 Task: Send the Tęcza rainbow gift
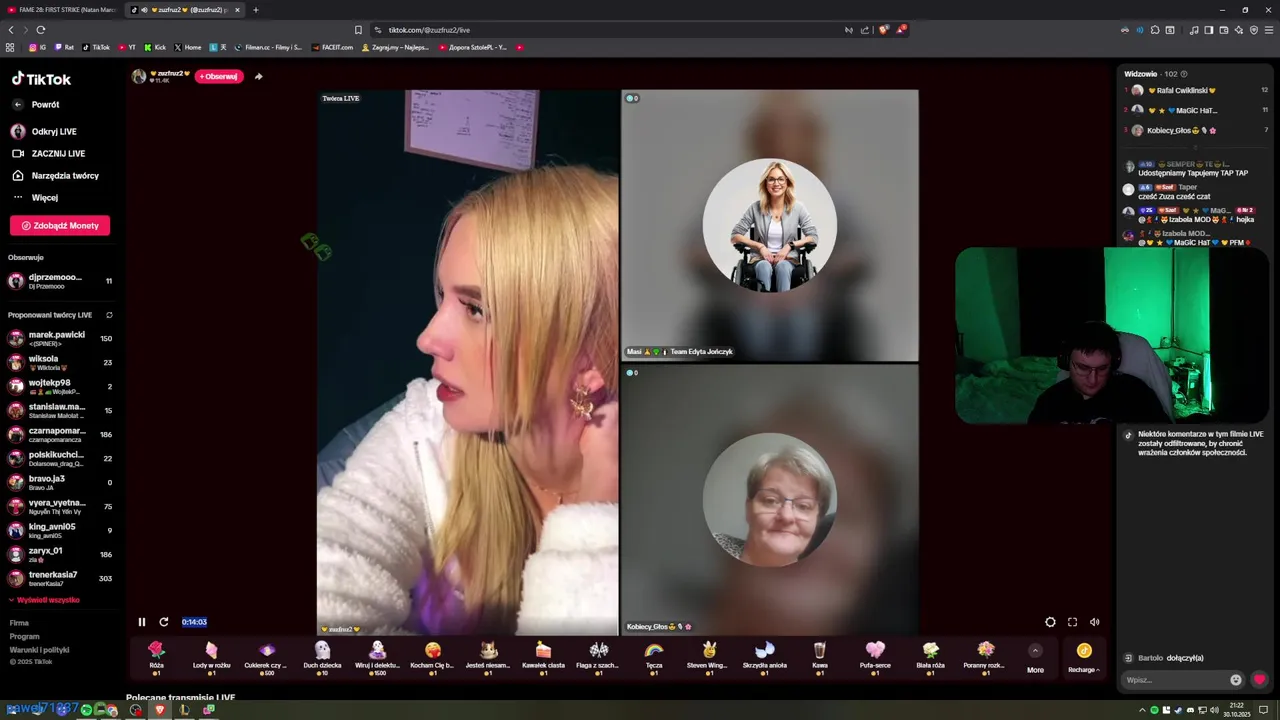[x=654, y=657]
